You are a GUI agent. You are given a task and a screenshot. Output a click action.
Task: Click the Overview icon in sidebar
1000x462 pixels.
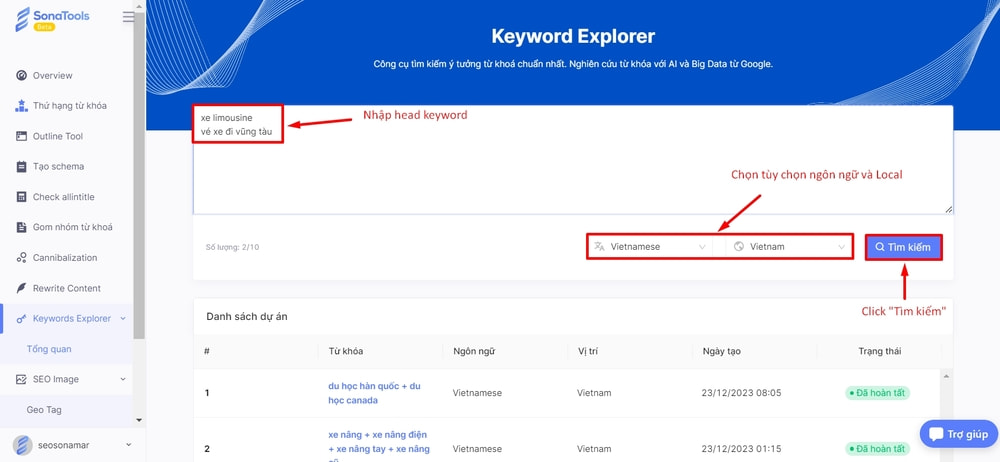pos(22,76)
